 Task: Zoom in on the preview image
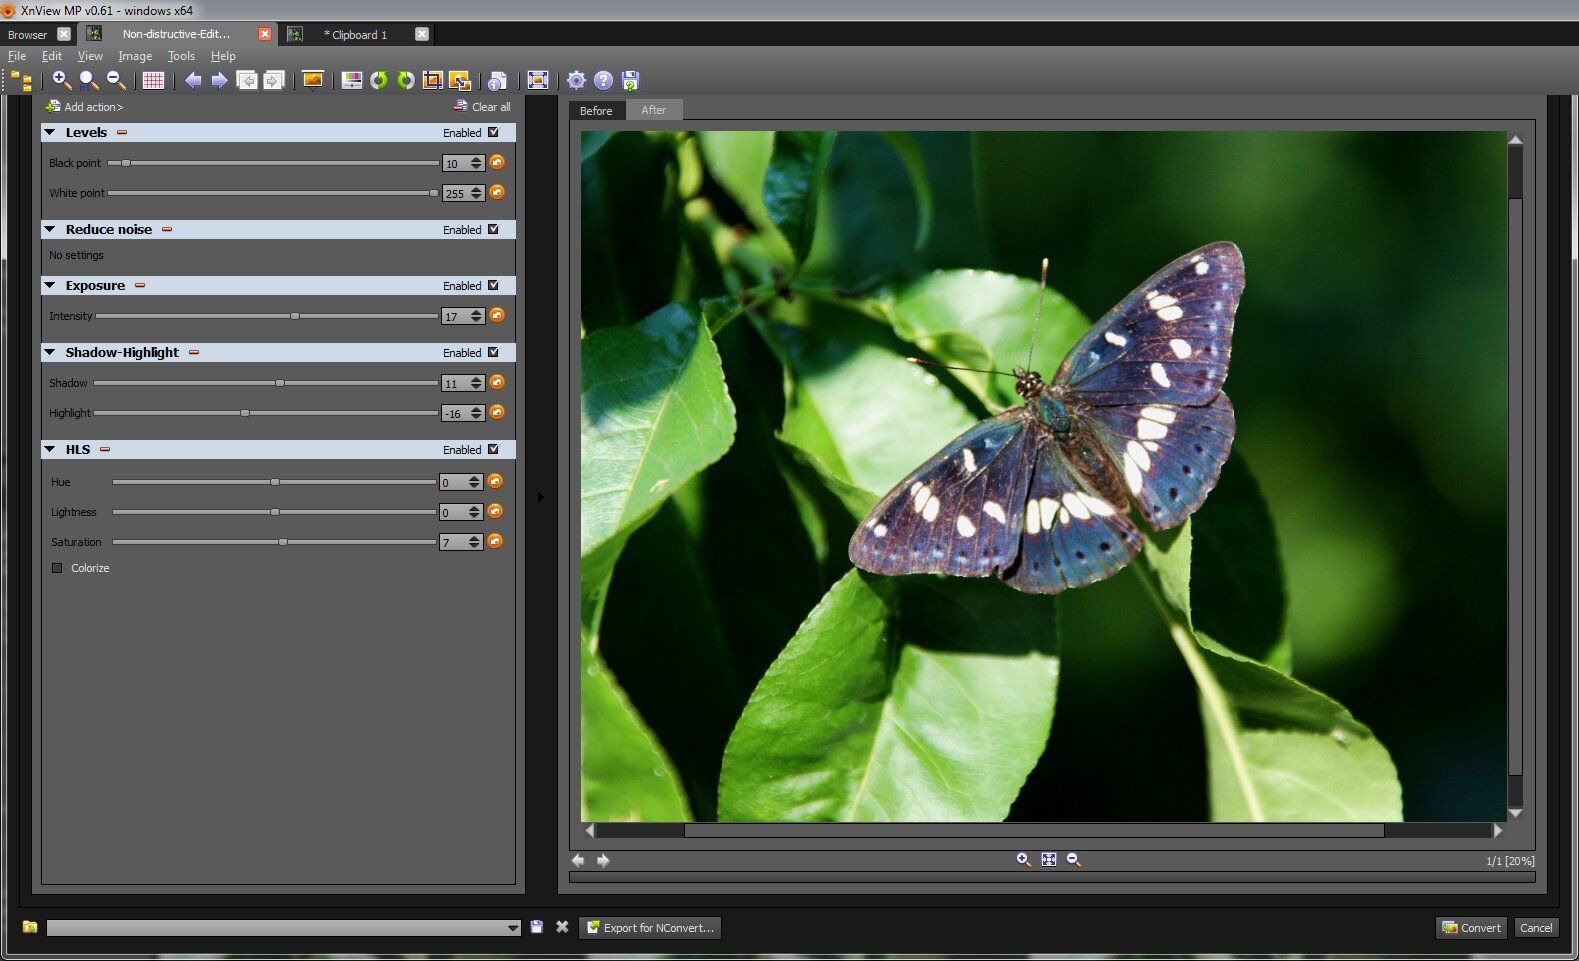click(x=1023, y=859)
